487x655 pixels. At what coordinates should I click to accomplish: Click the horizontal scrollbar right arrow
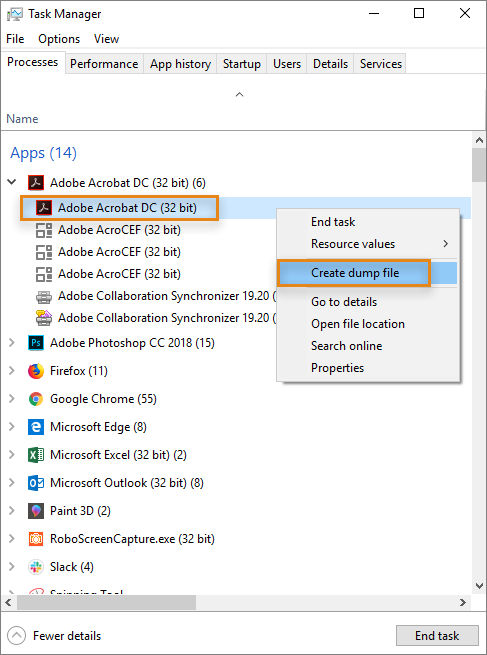(x=463, y=602)
